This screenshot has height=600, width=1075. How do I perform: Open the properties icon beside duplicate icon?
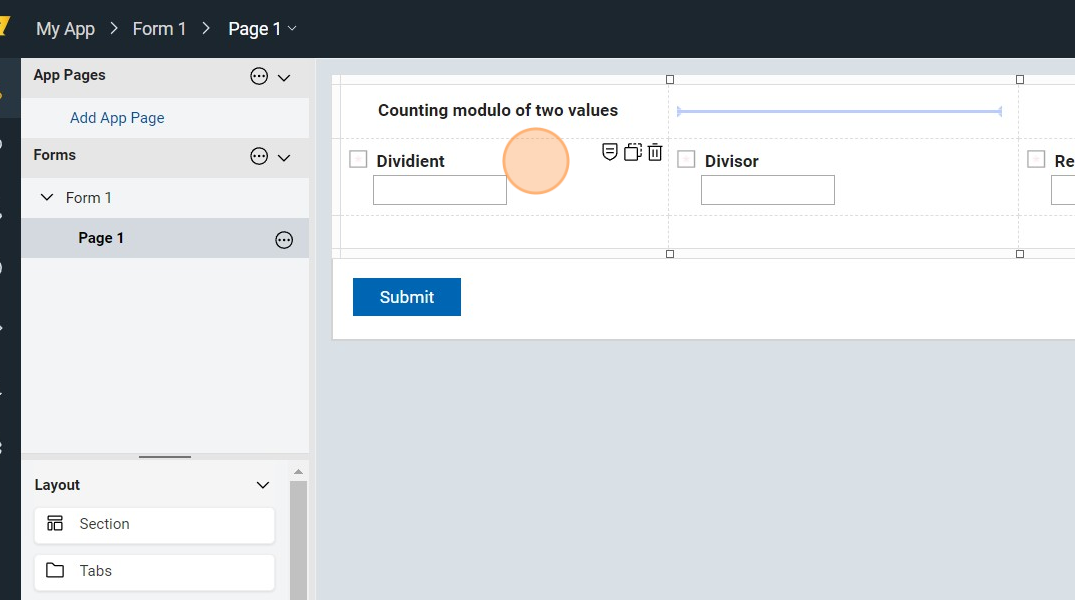610,152
